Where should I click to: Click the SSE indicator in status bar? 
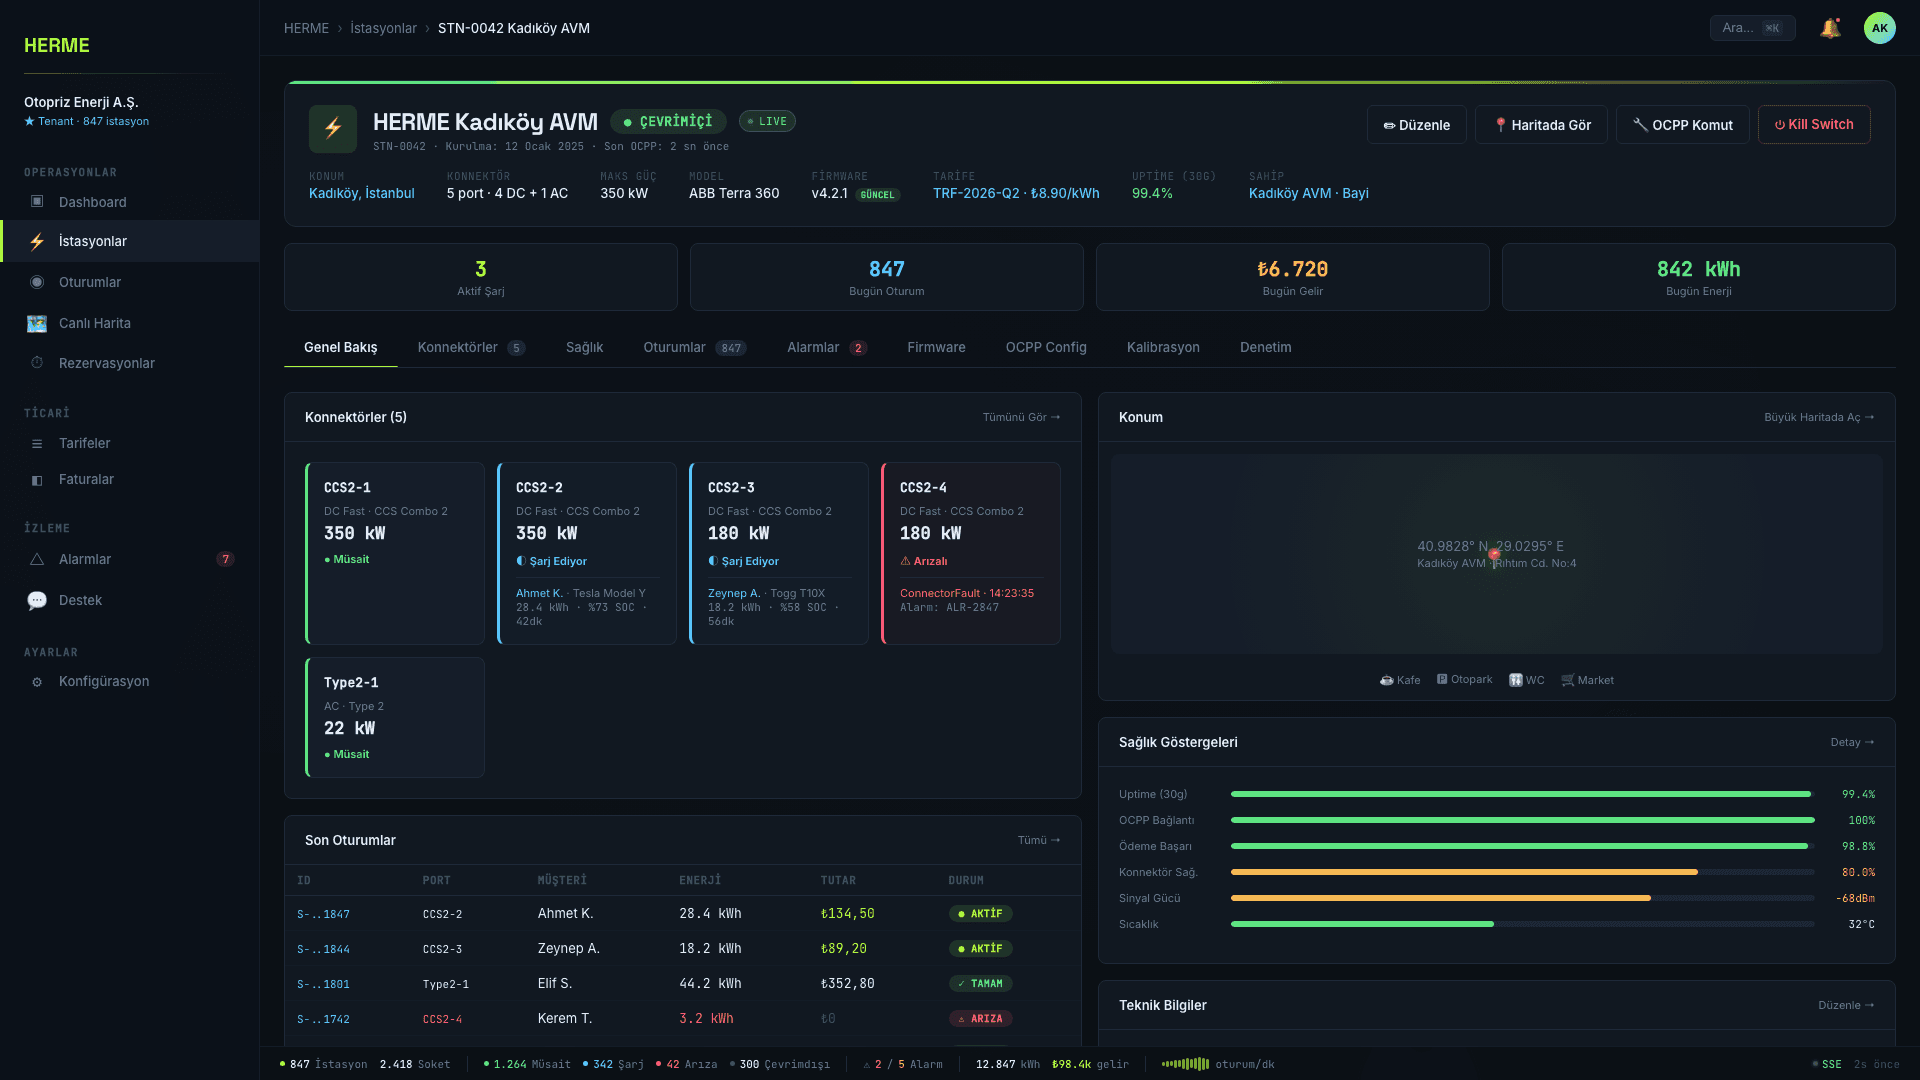(1827, 1064)
